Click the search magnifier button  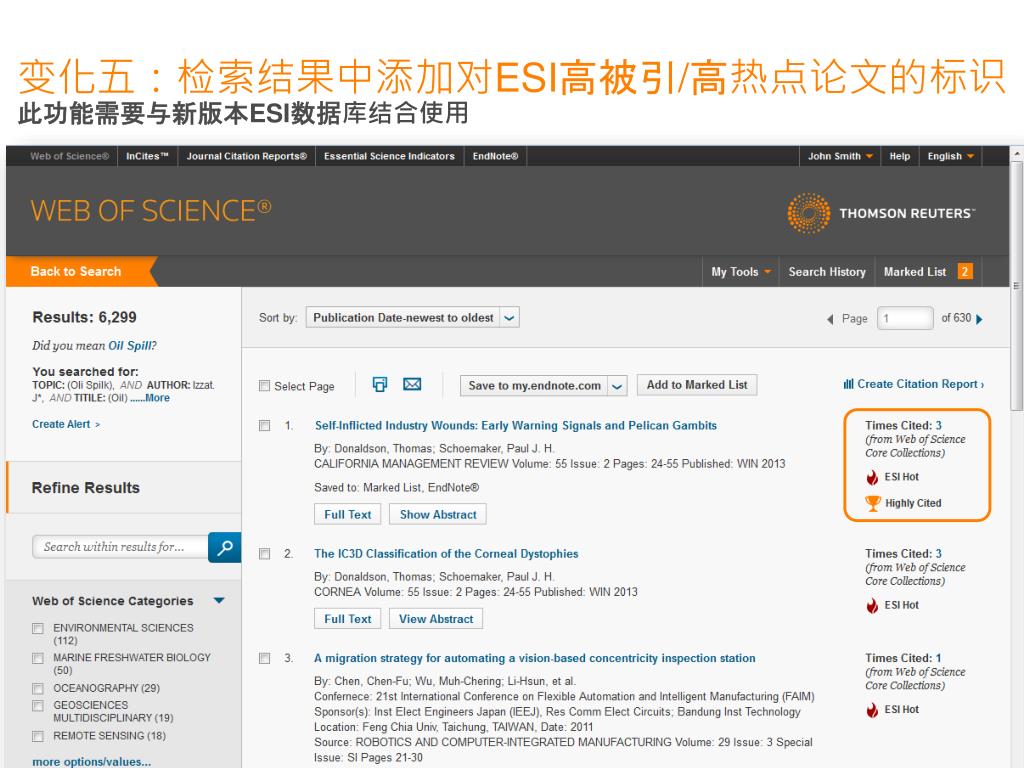click(x=225, y=547)
